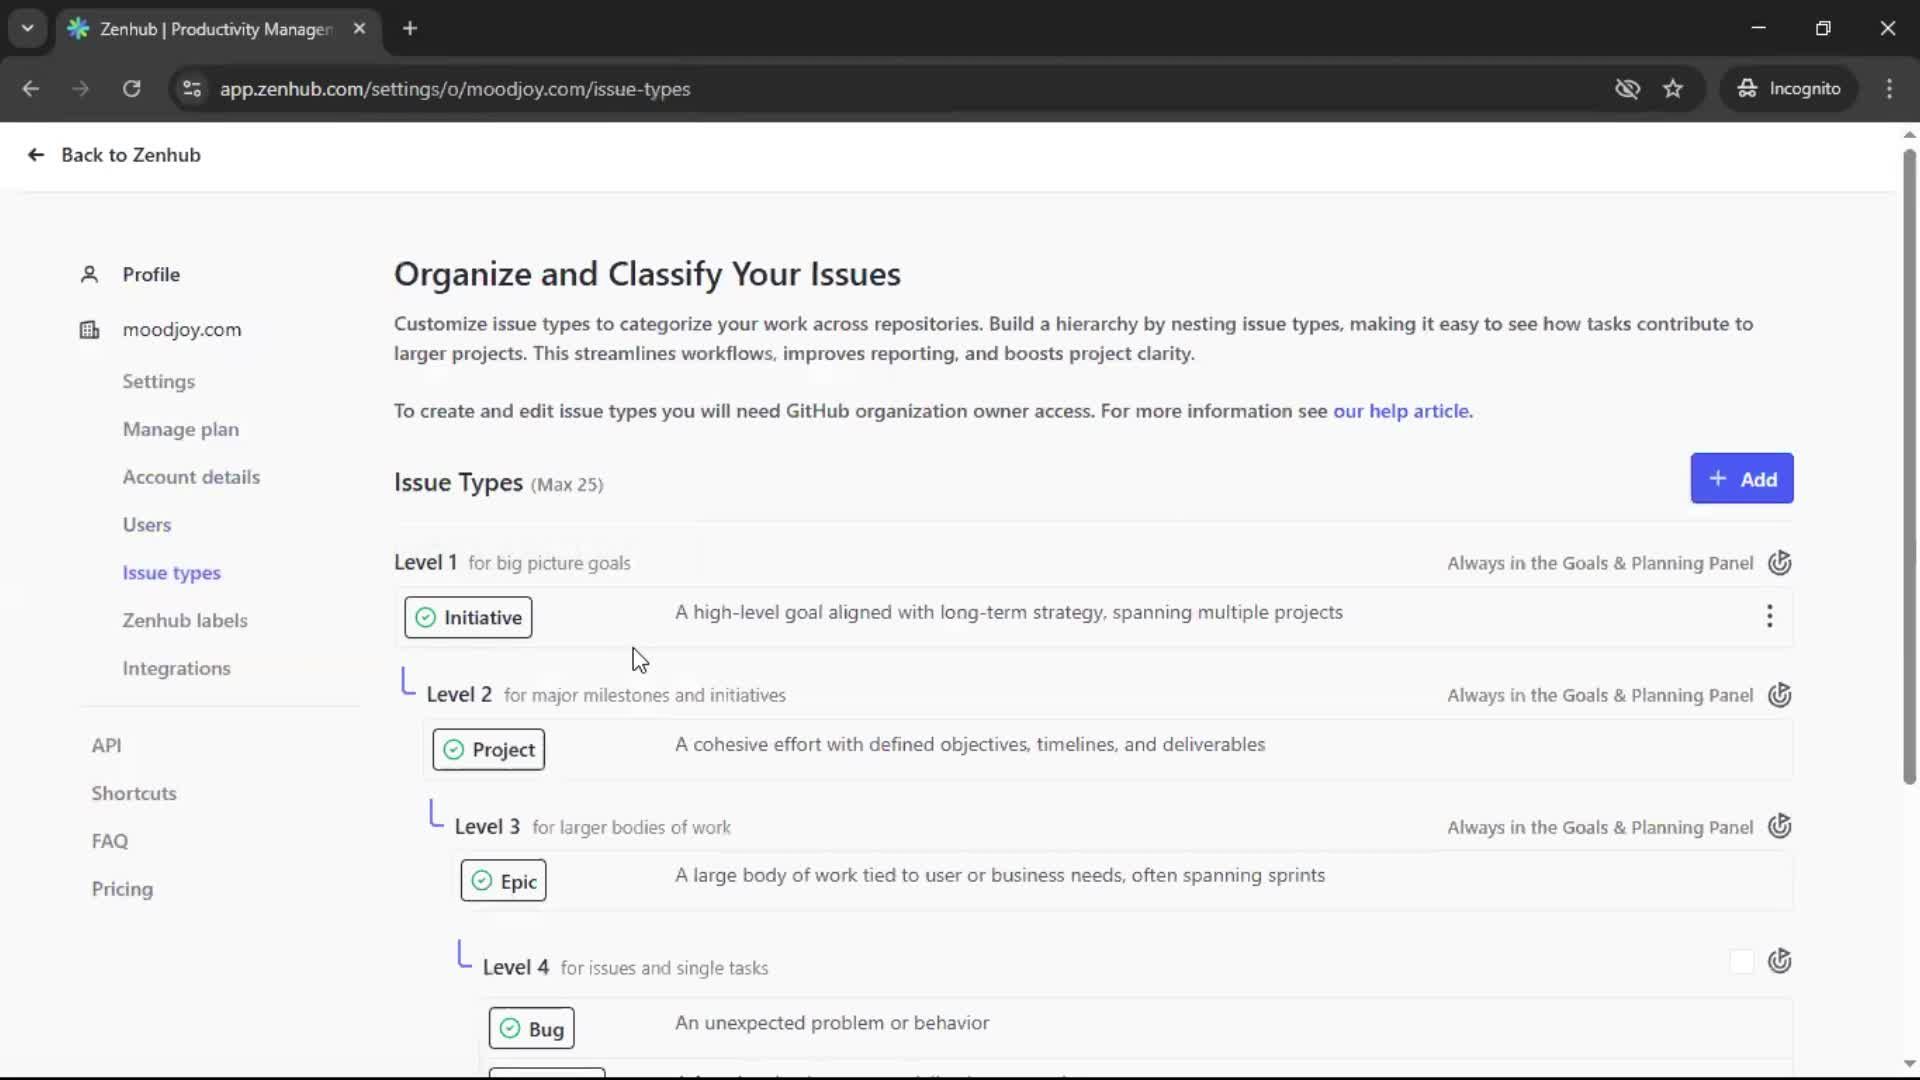Screen dimensions: 1920x1080
Task: Click the Profile person icon
Action: pyautogui.click(x=89, y=274)
